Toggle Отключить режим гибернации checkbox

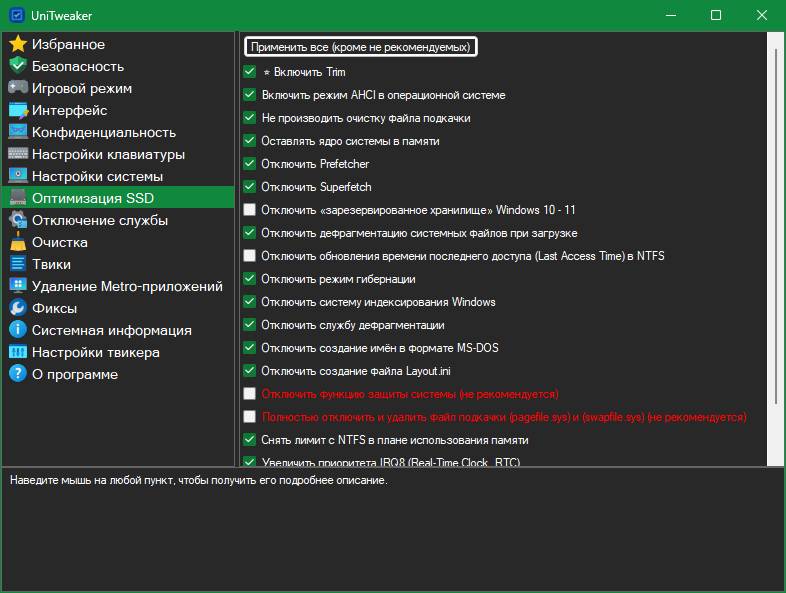(250, 279)
